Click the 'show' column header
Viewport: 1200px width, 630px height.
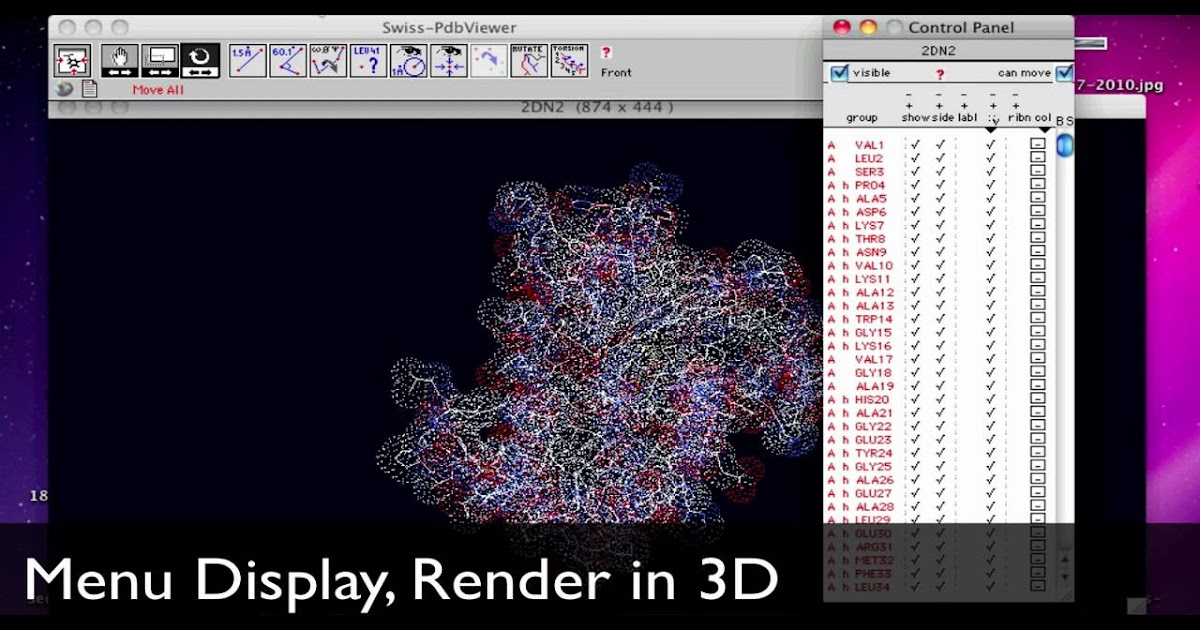915,118
